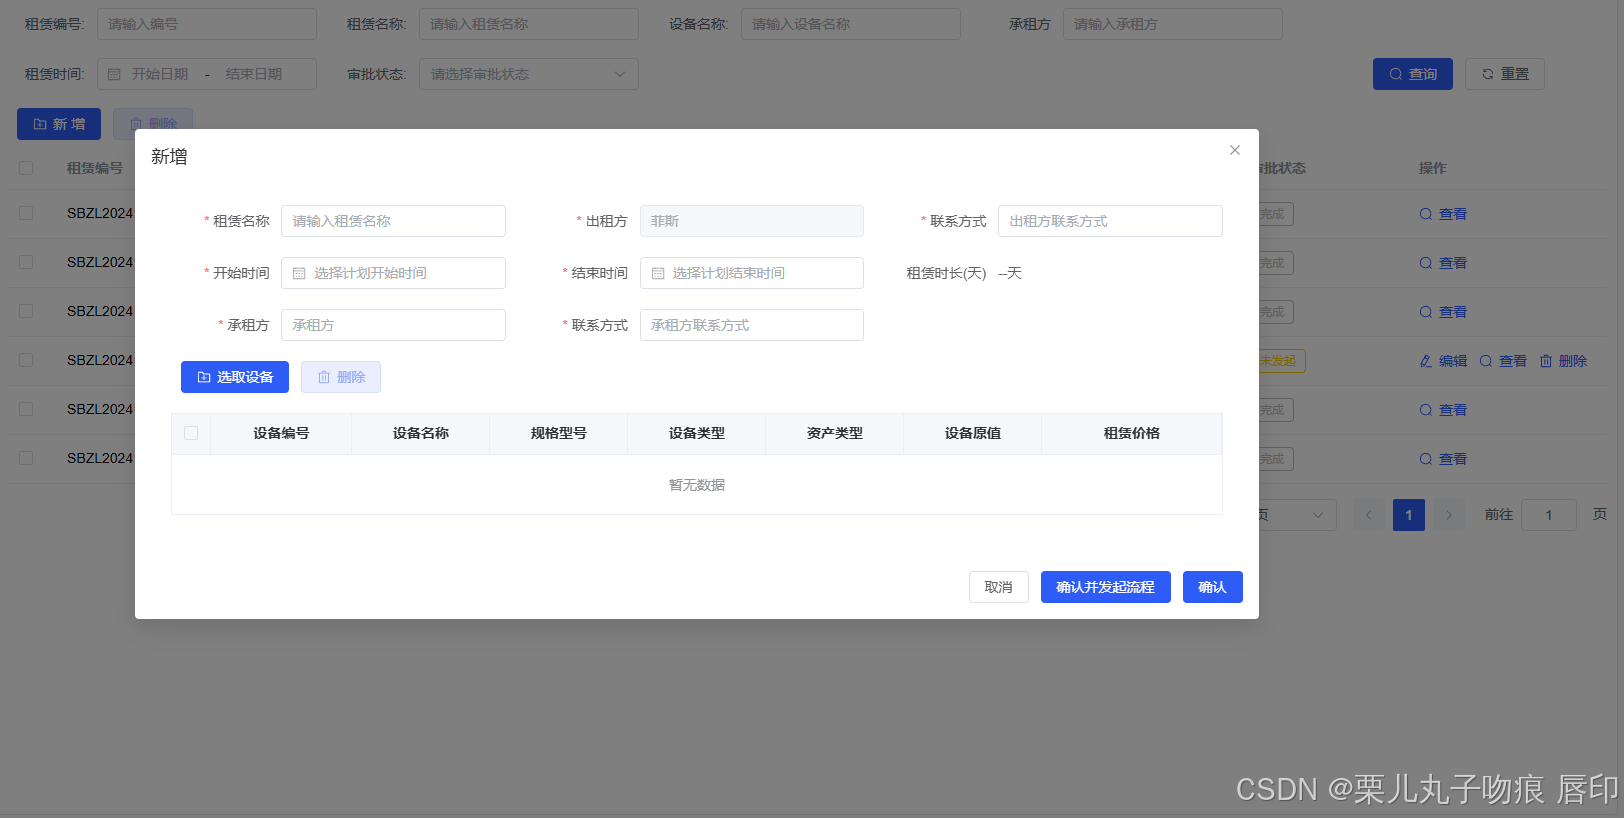Click the 租赁价格 column header
This screenshot has width=1624, height=818.
click(1132, 433)
